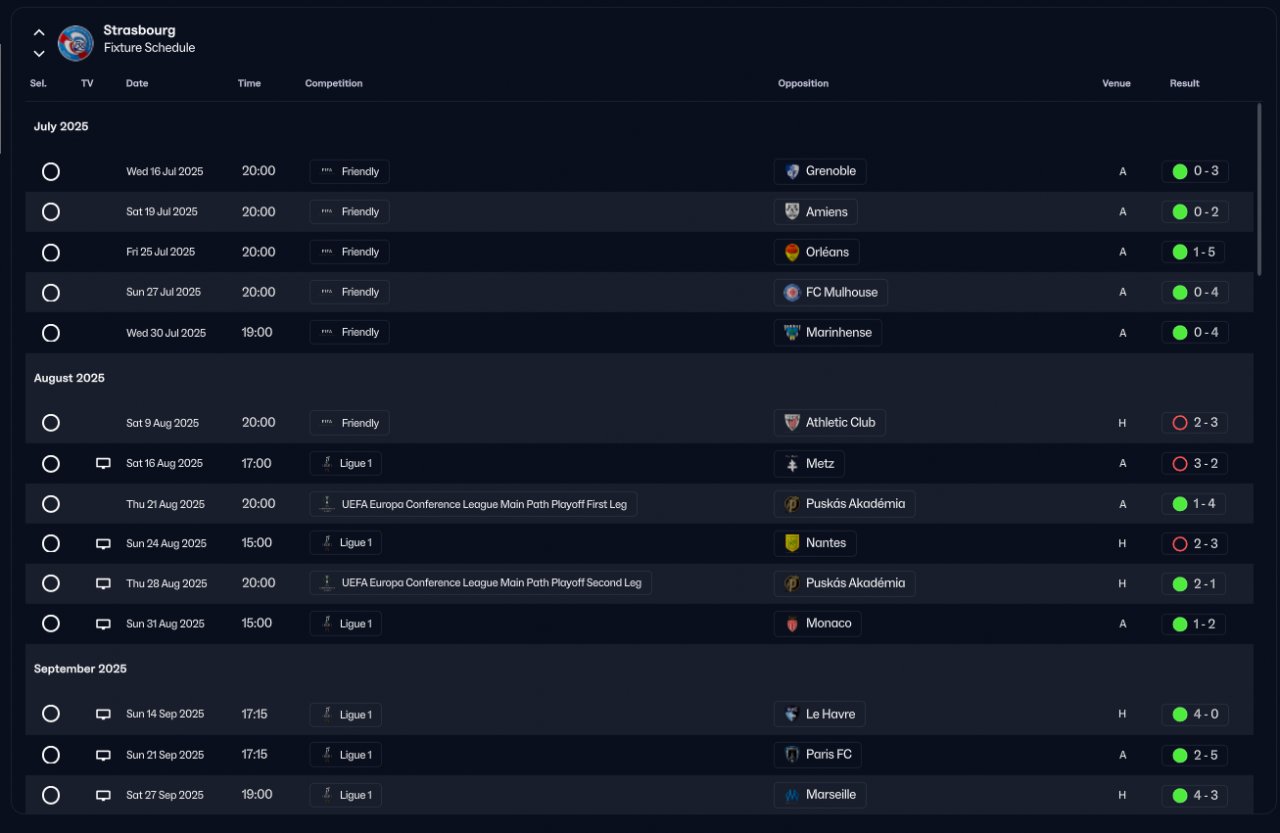Click the Nantes club badge
1280x833 pixels.
tap(792, 543)
